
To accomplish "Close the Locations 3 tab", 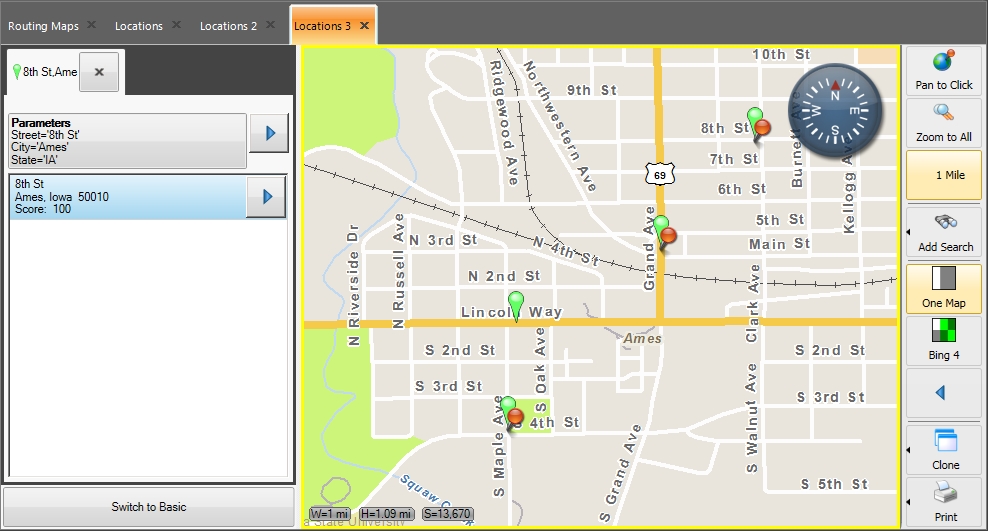I will pos(364,25).
